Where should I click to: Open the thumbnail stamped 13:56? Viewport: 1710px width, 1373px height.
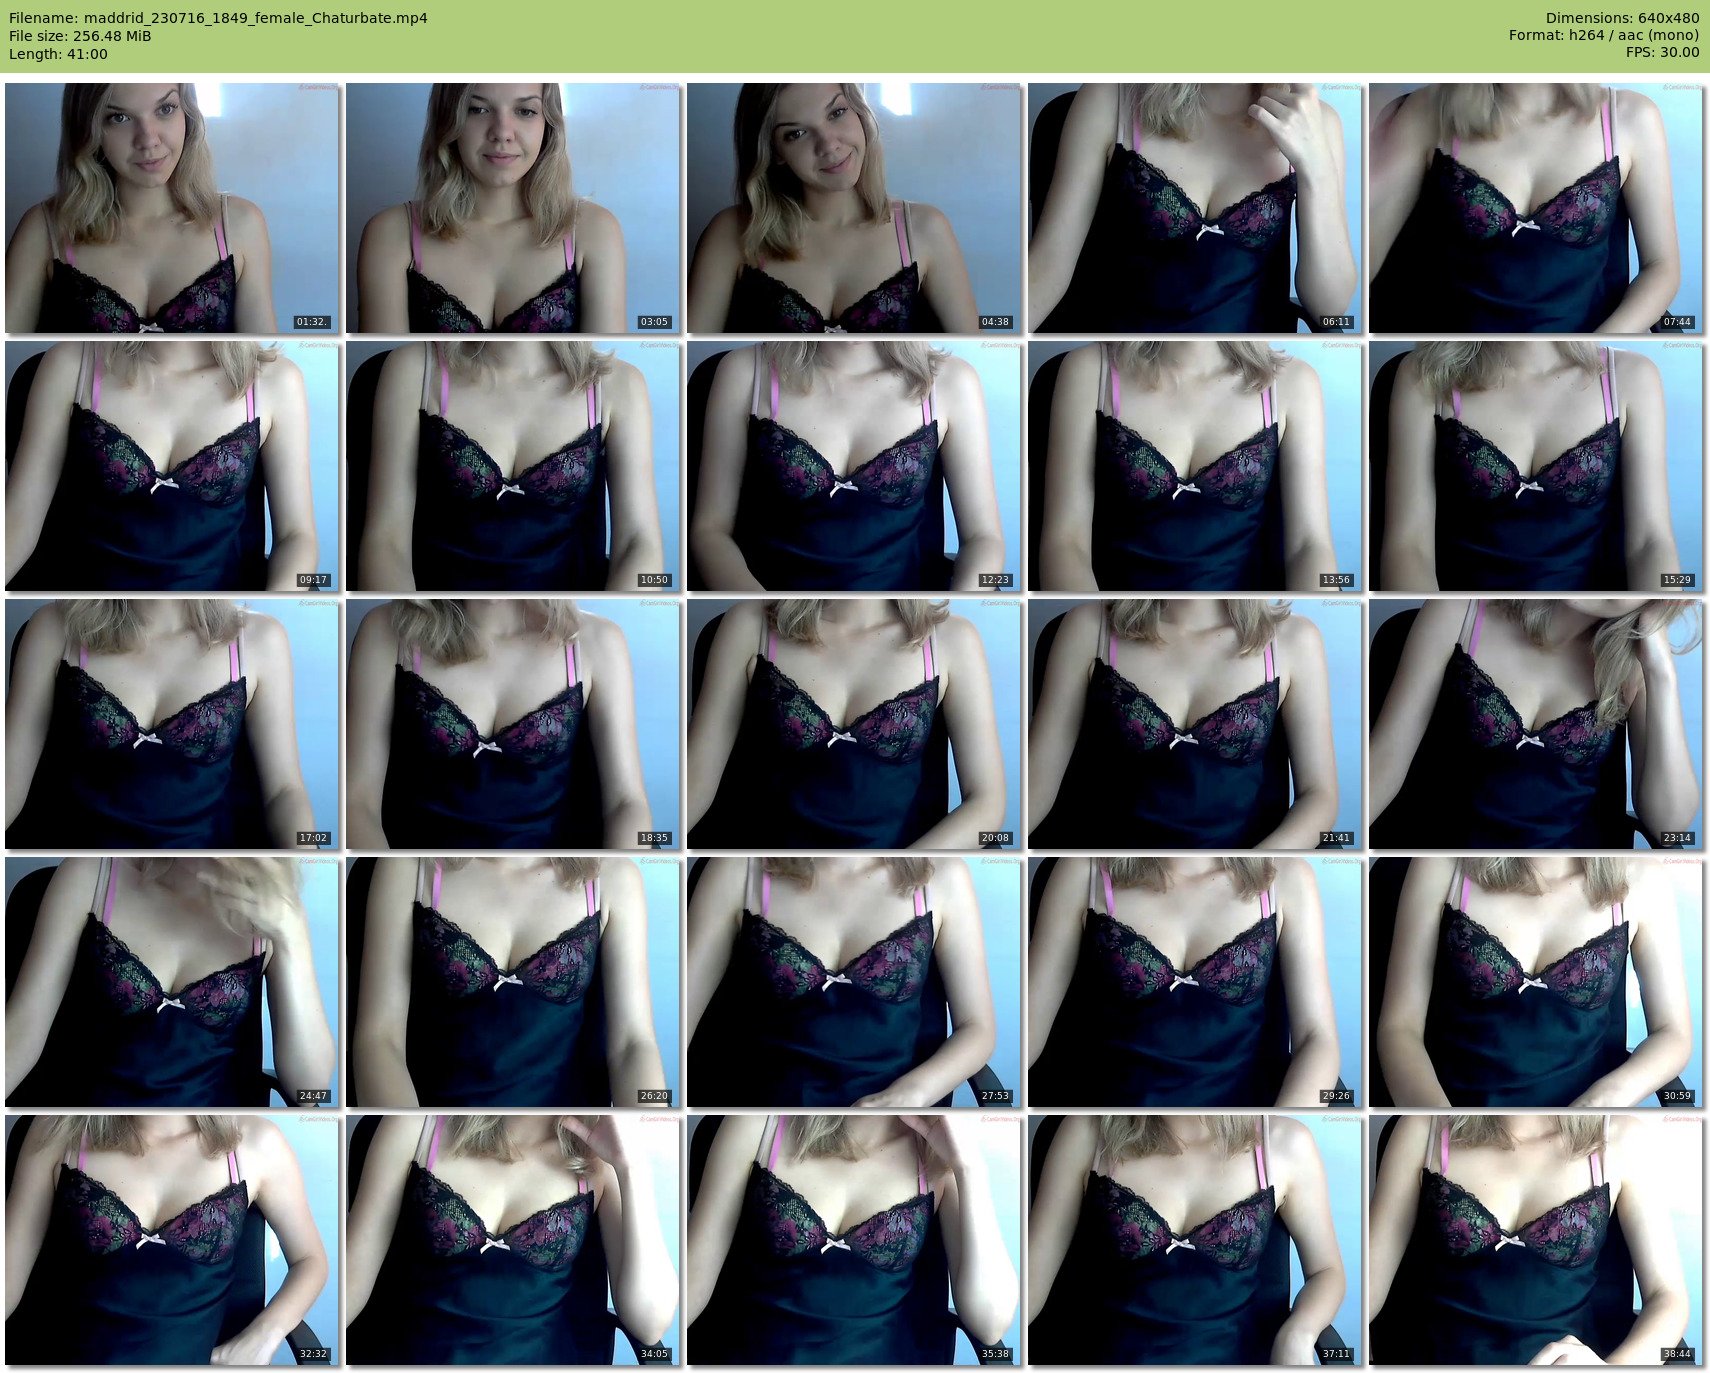(x=1195, y=466)
